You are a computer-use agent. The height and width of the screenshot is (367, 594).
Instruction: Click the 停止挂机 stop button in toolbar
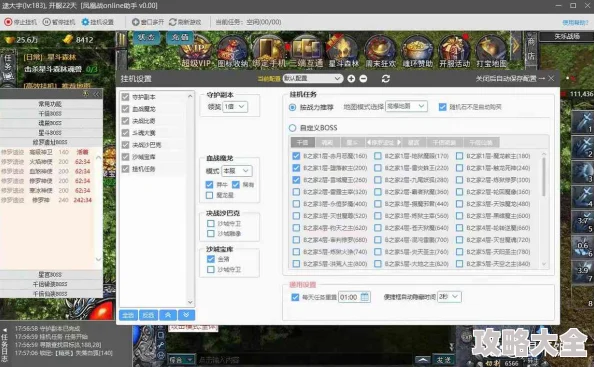(20, 22)
